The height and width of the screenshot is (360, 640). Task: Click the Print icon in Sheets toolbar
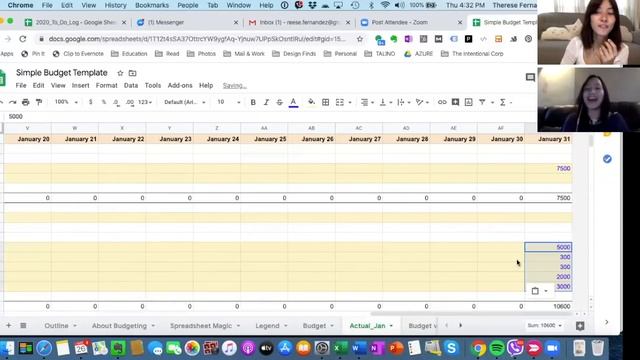point(26,102)
